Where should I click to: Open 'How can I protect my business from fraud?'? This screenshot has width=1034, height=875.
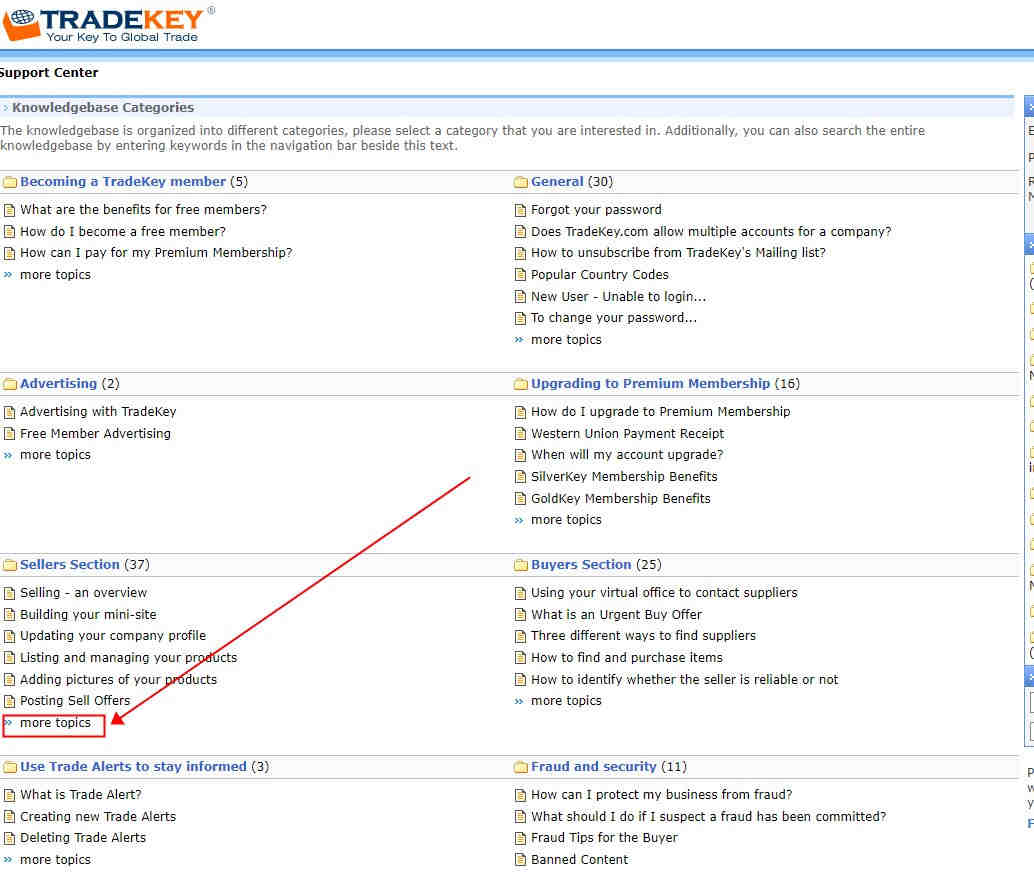tap(661, 795)
